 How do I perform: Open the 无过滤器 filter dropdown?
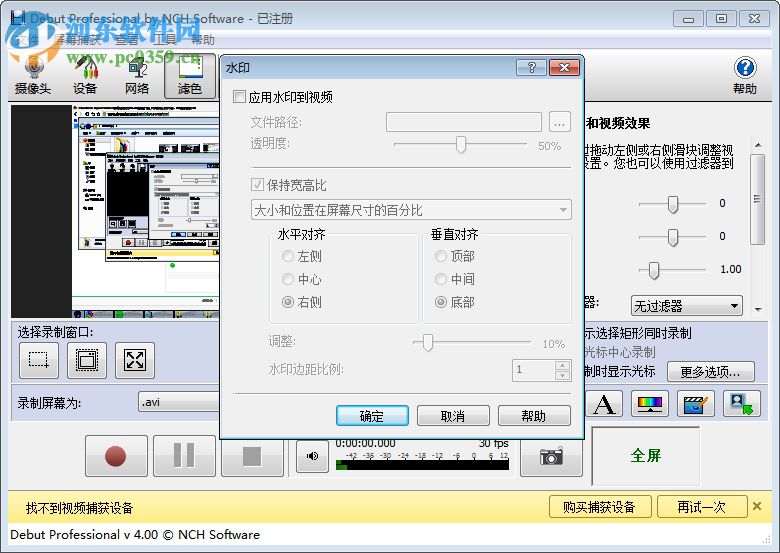(687, 305)
